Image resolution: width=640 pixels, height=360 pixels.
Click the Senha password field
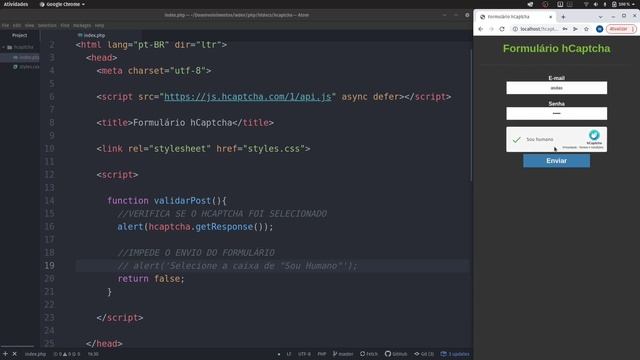(x=556, y=113)
